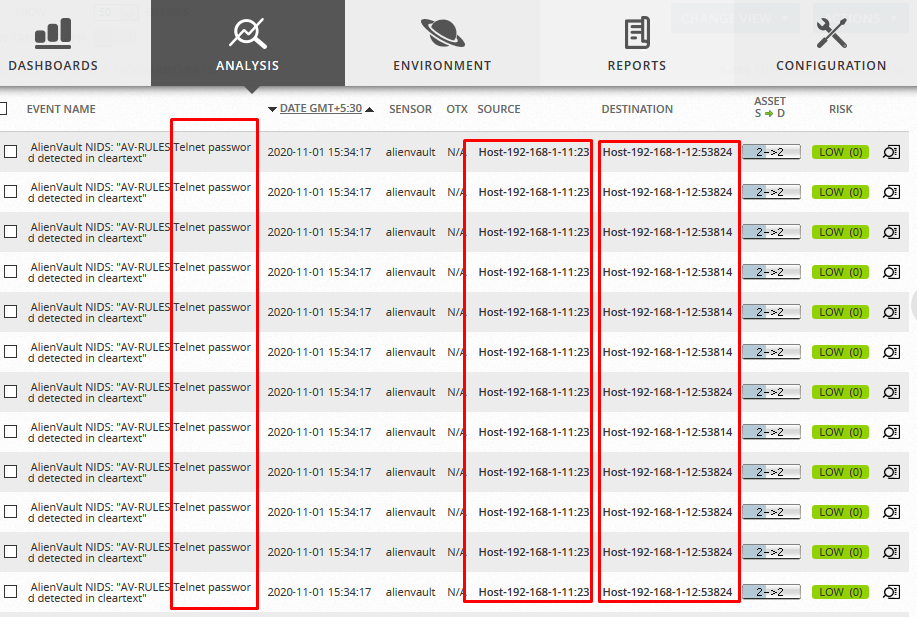The image size is (917, 617).
Task: View event details icon in first row
Action: click(x=891, y=152)
